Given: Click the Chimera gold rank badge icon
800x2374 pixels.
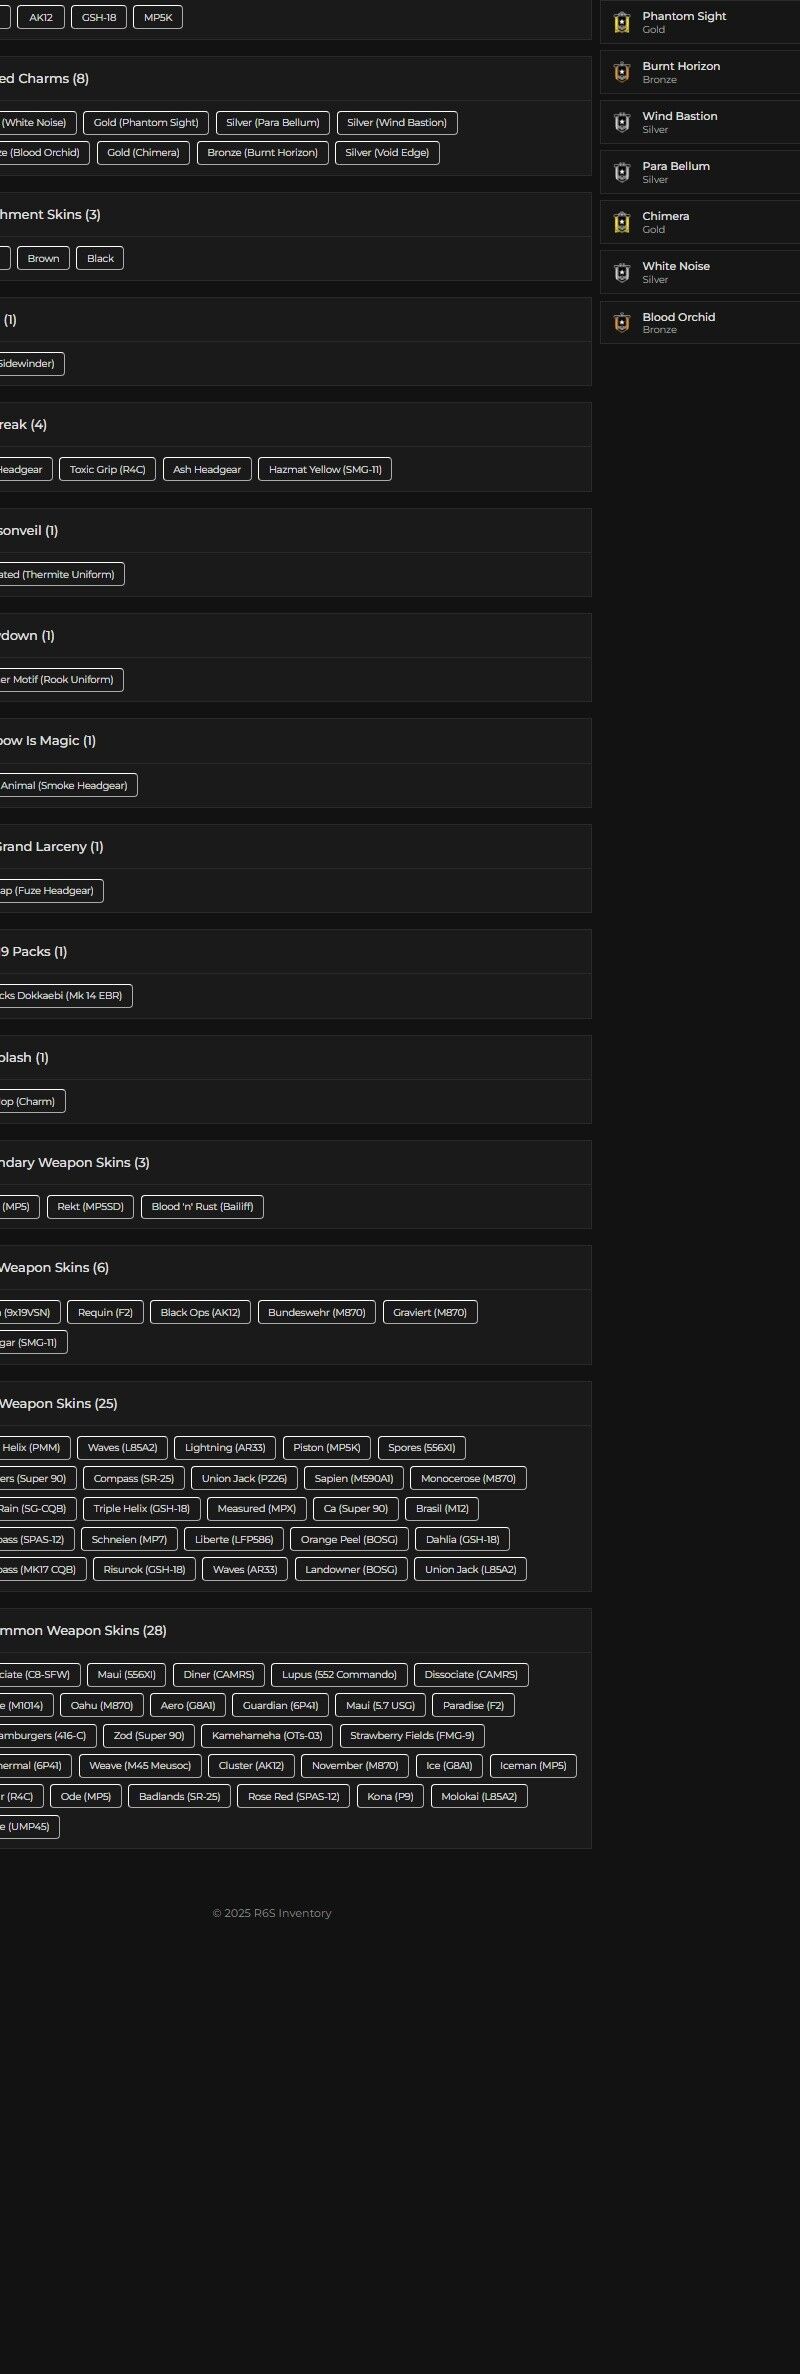Looking at the screenshot, I should 622,222.
